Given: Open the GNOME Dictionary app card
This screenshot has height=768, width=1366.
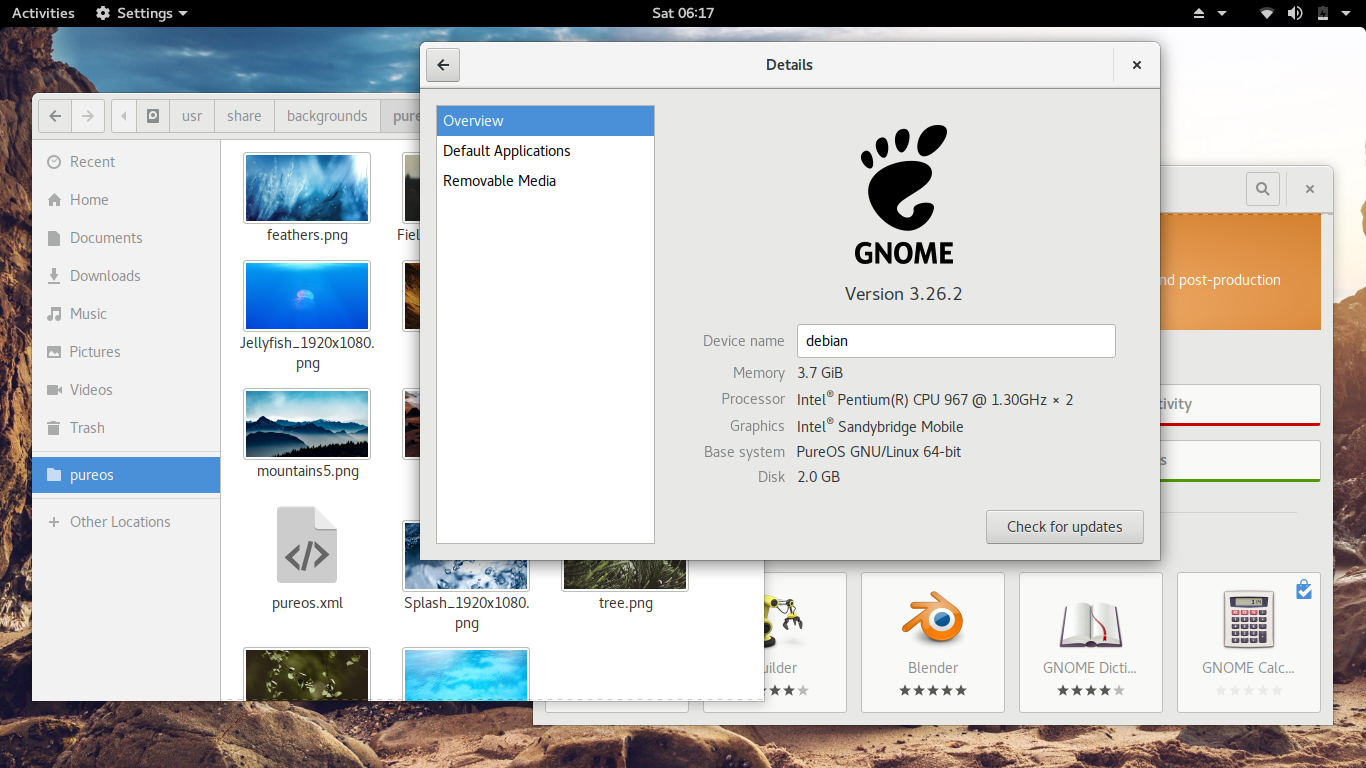Looking at the screenshot, I should click(x=1091, y=642).
